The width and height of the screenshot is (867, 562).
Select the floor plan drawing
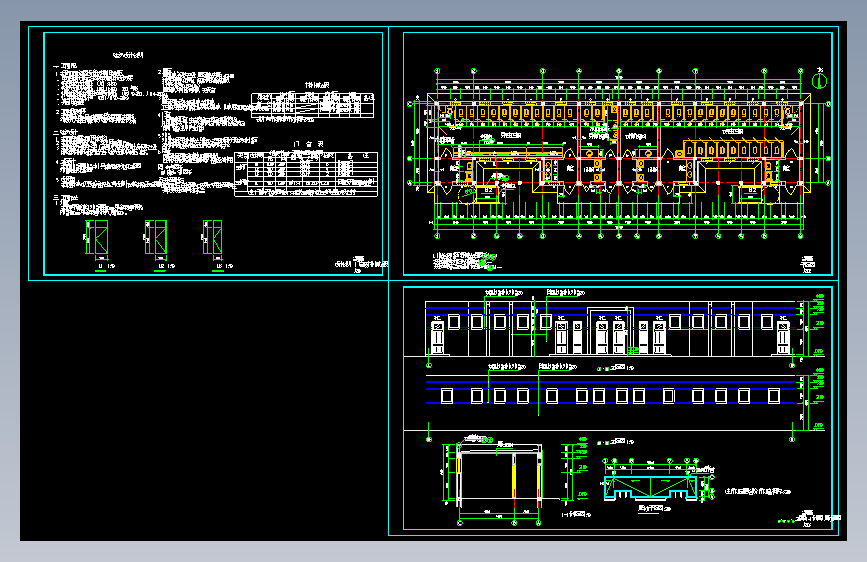point(619,154)
